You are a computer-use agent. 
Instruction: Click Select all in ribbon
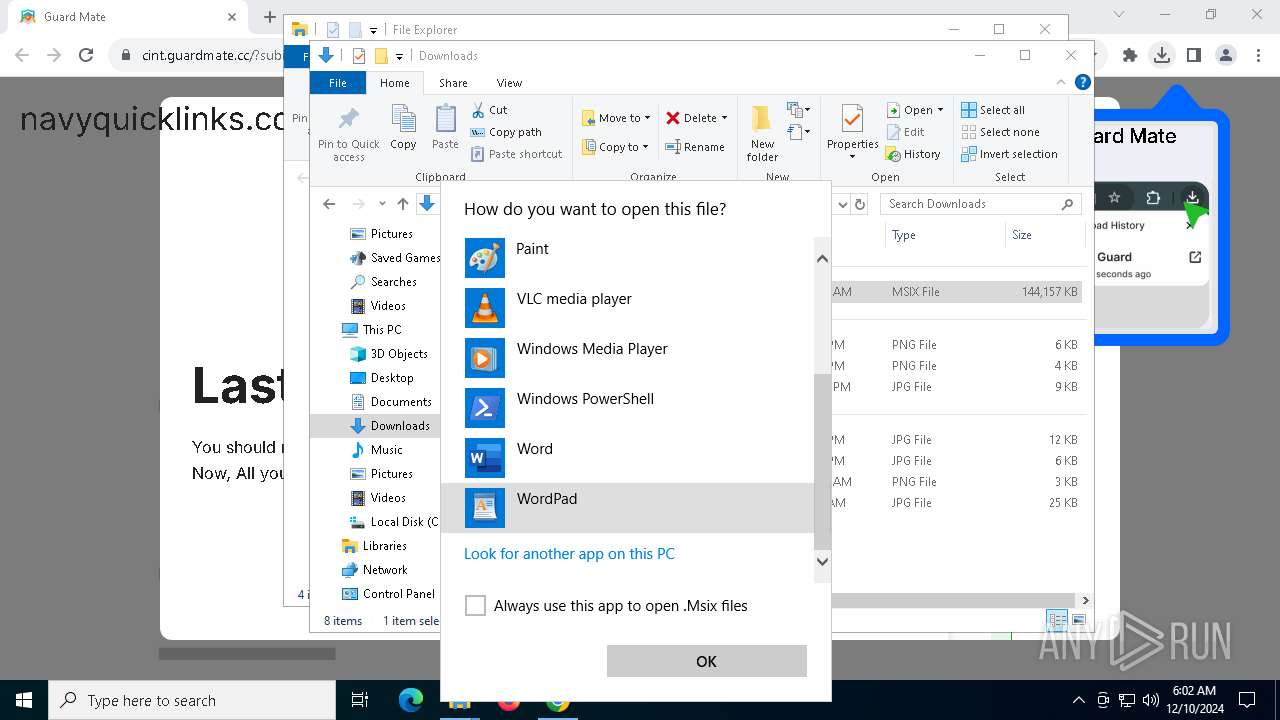pos(993,110)
